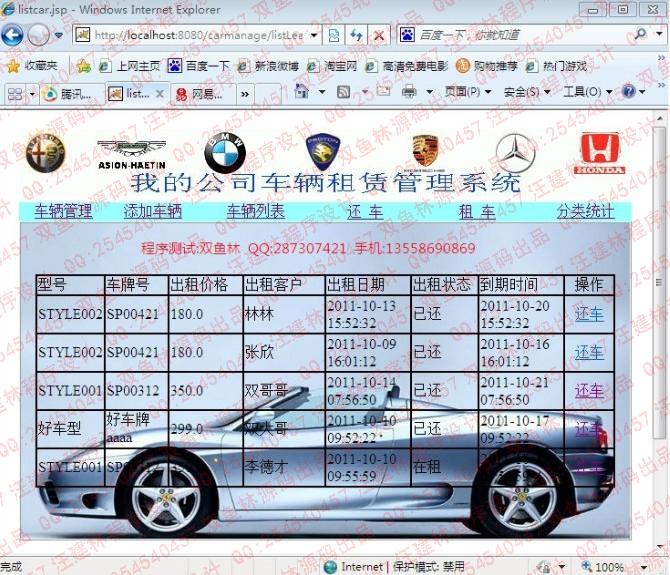Click Internet protected mode status text
670x575 pixels.
pyautogui.click(x=394, y=566)
